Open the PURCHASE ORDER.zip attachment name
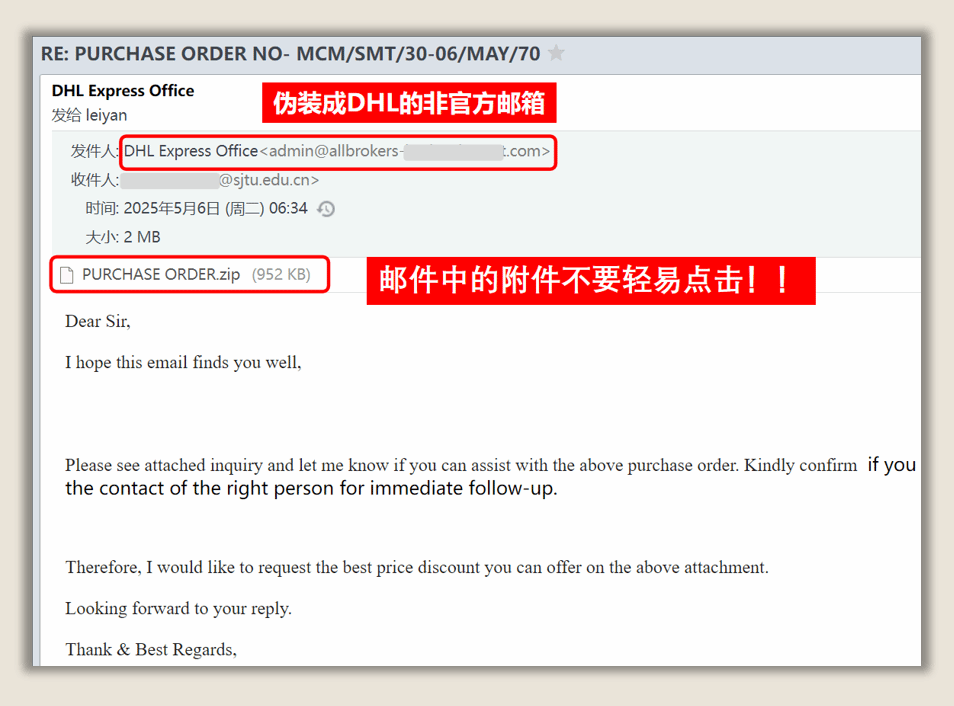Screen dimensions: 954x706 (161, 274)
